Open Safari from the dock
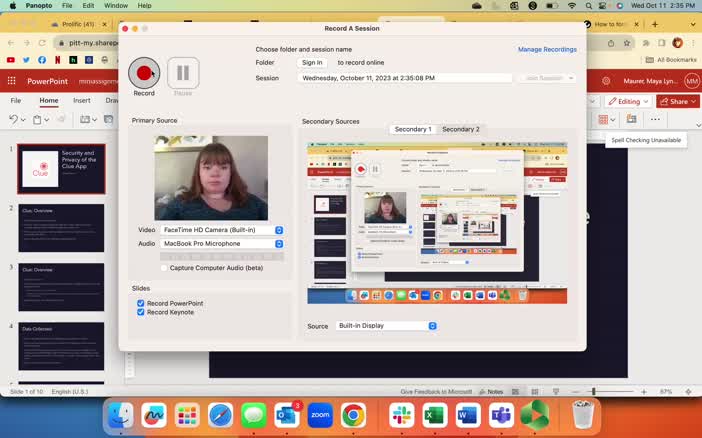 (x=220, y=415)
